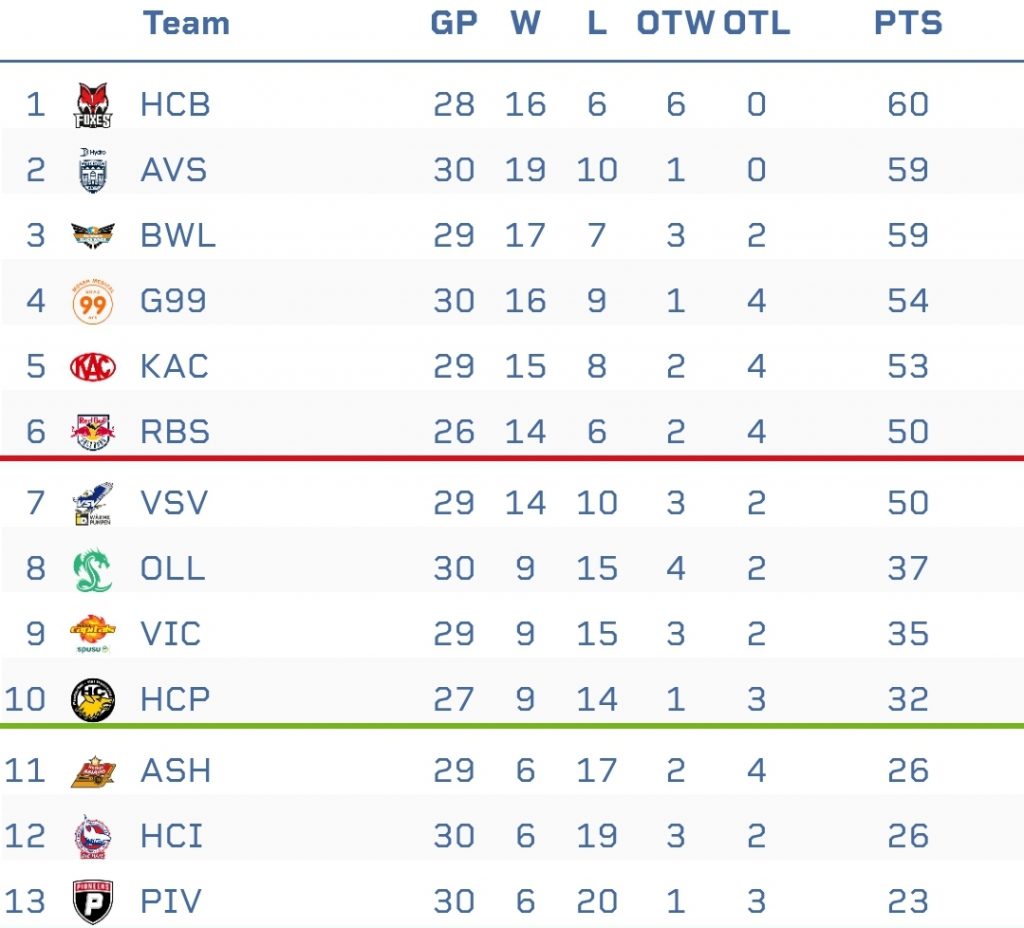Select HCB's 60 points cell

point(908,104)
